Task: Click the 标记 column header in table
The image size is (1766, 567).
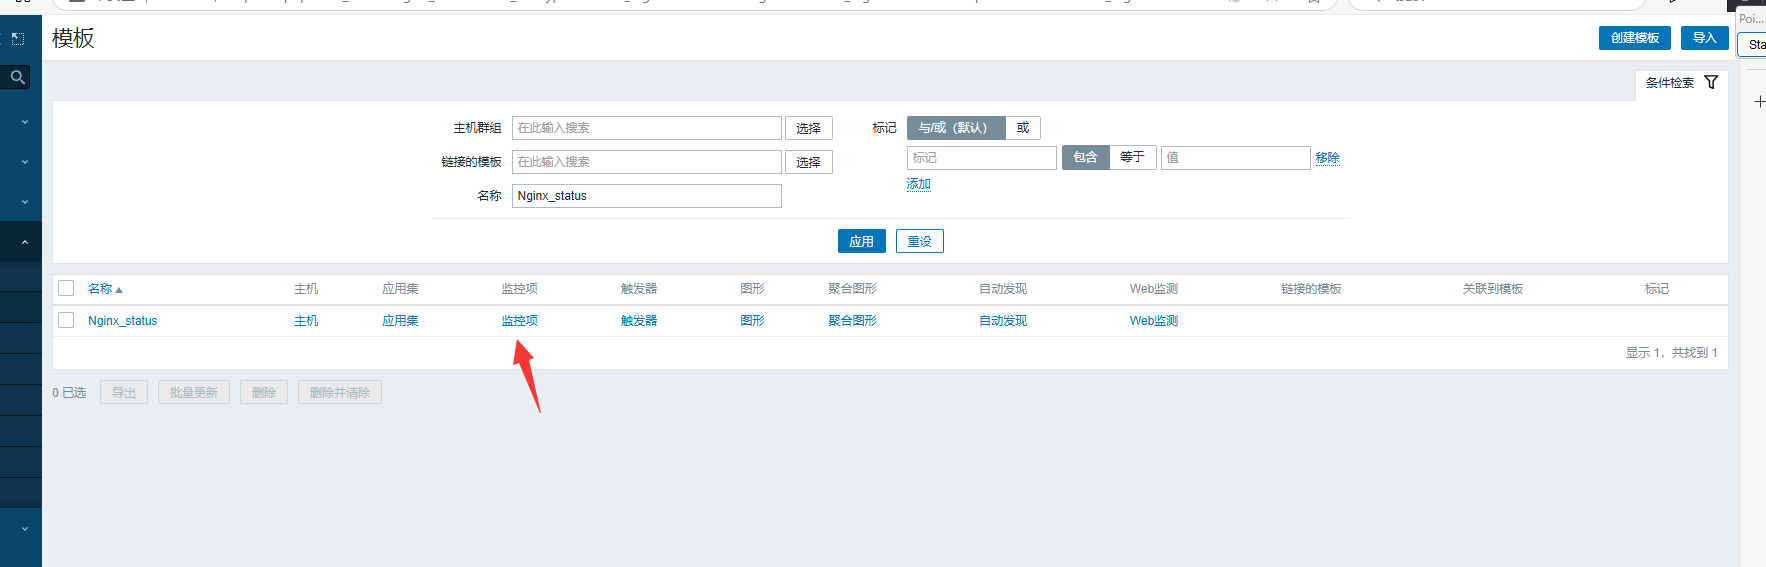Action: 1657,289
